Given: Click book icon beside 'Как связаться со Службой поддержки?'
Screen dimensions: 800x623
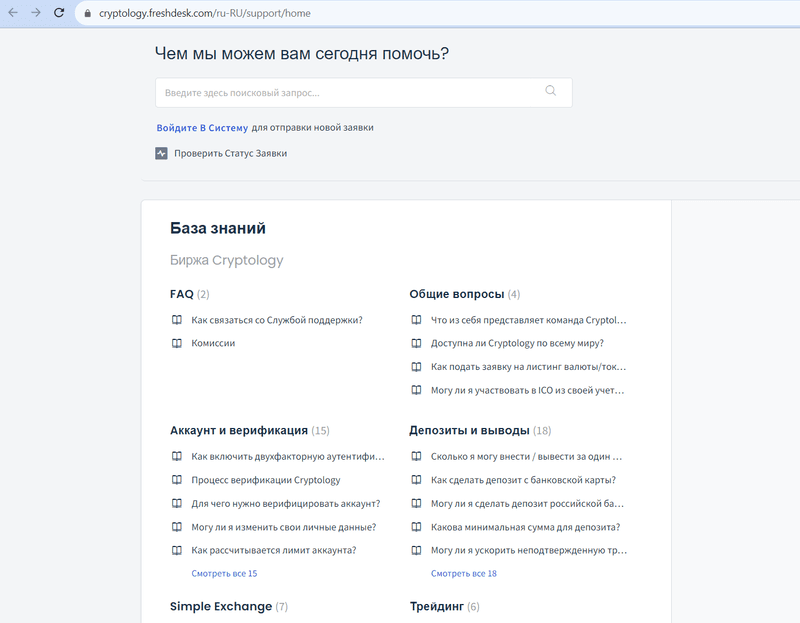Looking at the screenshot, I should pos(177,320).
